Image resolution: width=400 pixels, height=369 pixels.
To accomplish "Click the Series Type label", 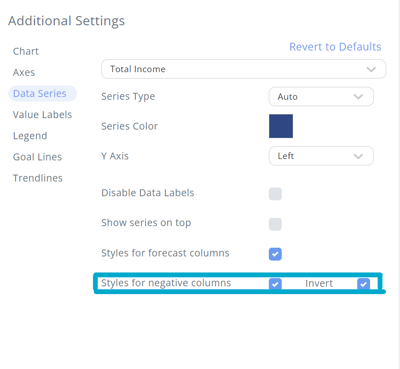I will coord(128,97).
